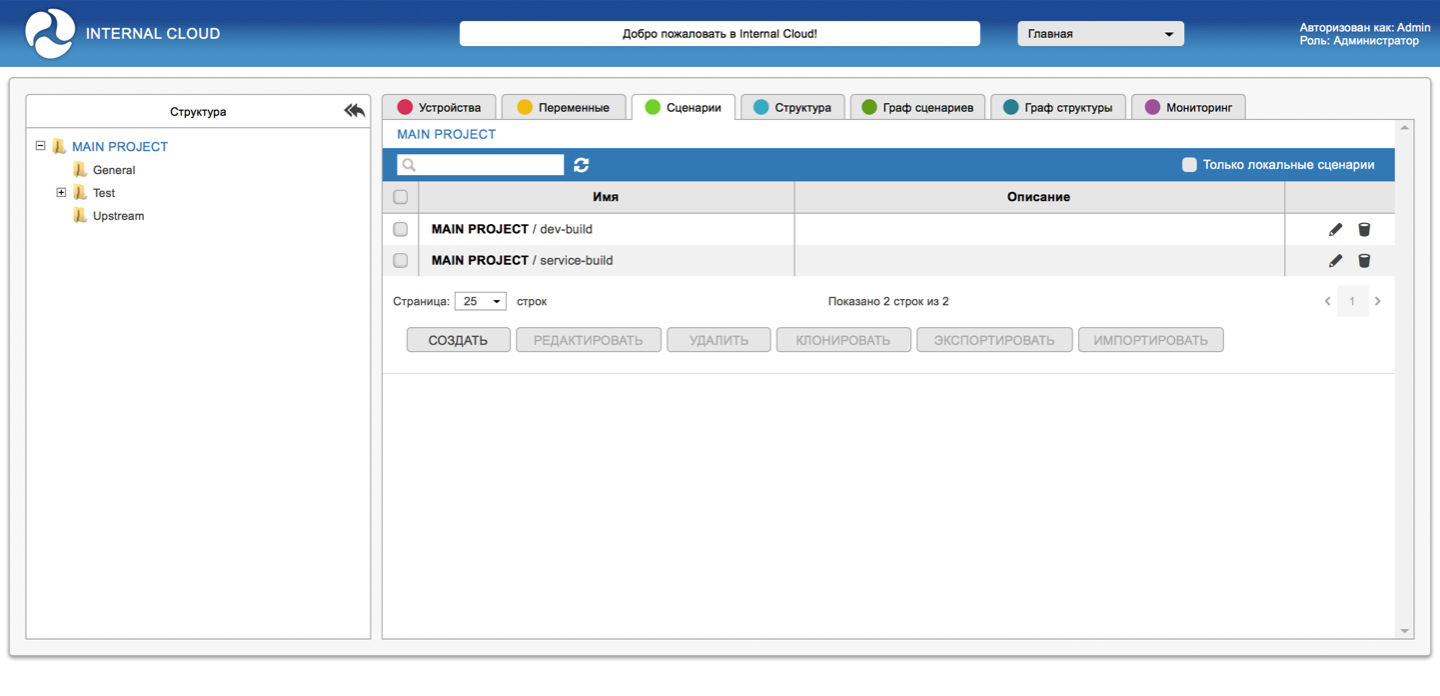The height and width of the screenshot is (696, 1440).
Task: Edit service-build scenario with pencil icon
Action: pos(1335,261)
